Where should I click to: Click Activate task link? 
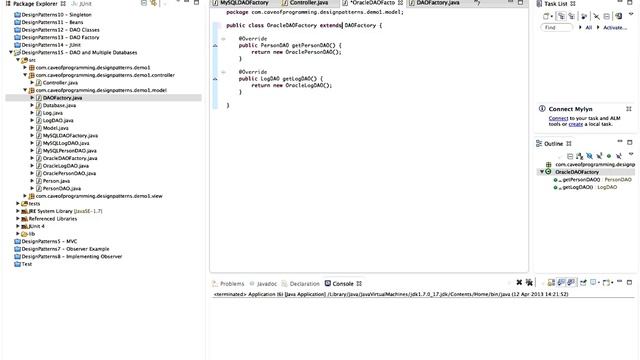pos(615,27)
